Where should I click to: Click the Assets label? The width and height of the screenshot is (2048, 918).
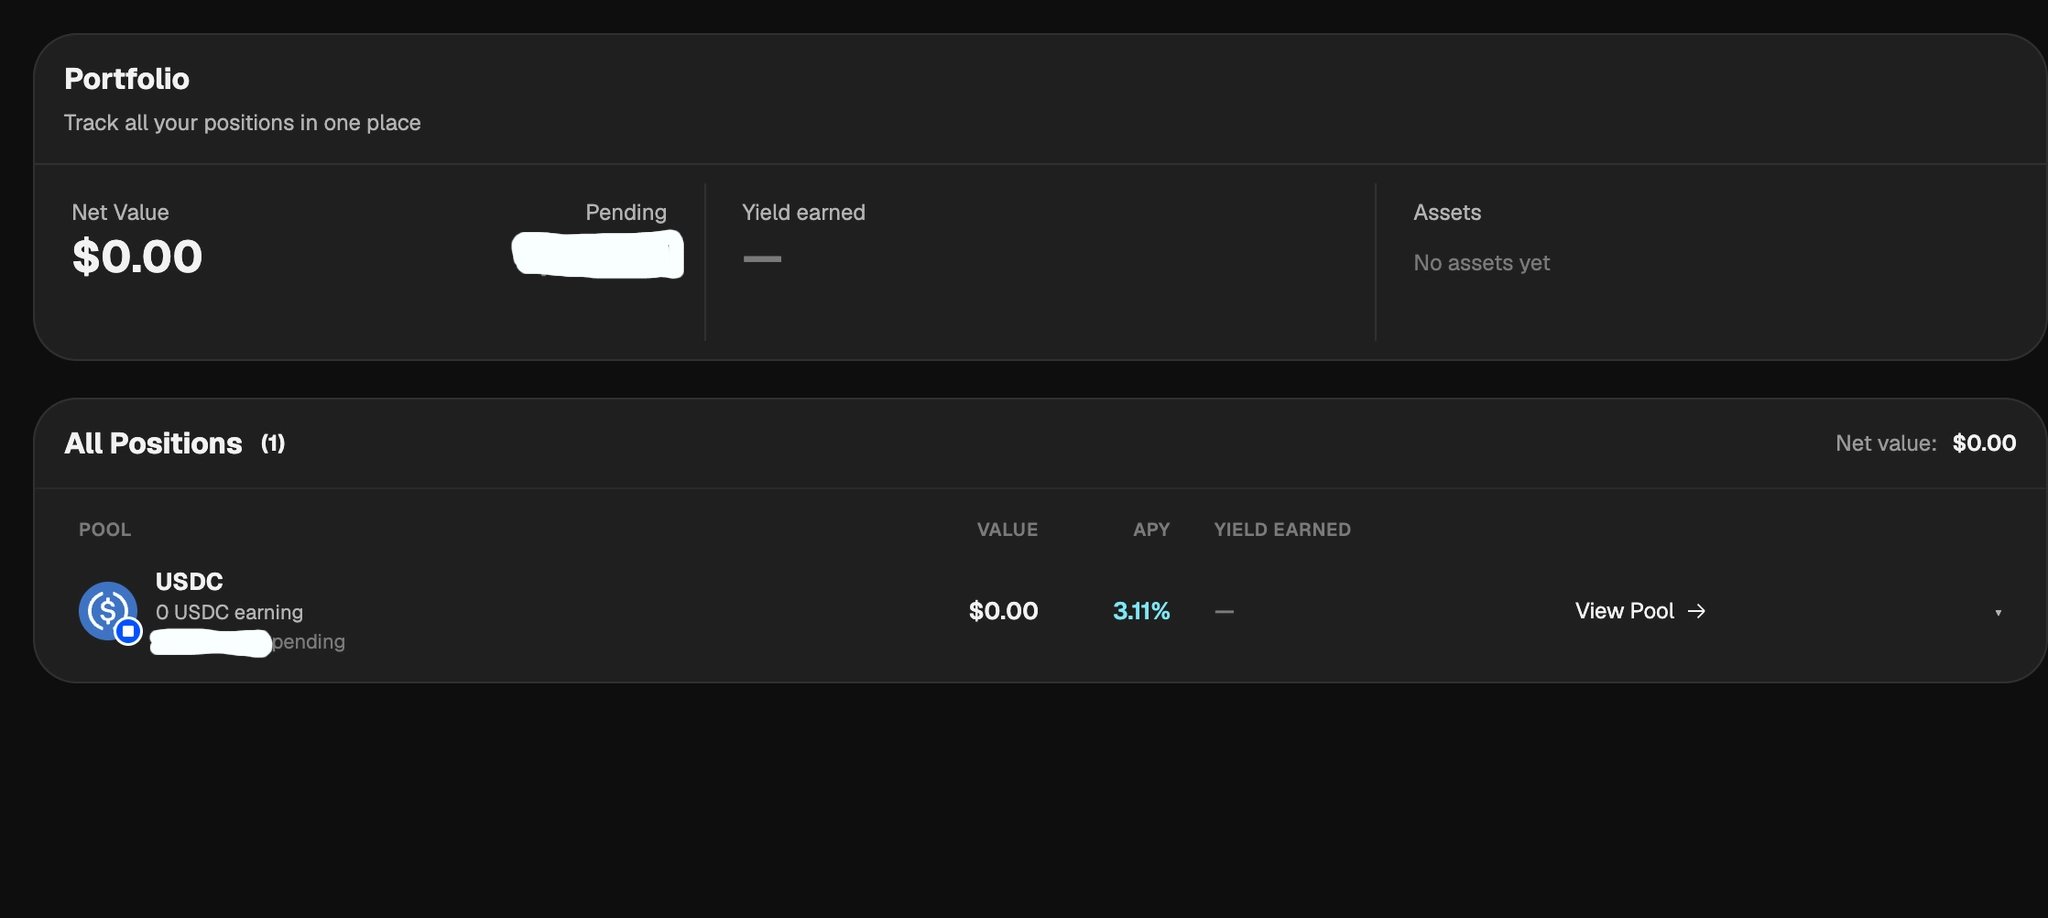click(x=1447, y=212)
